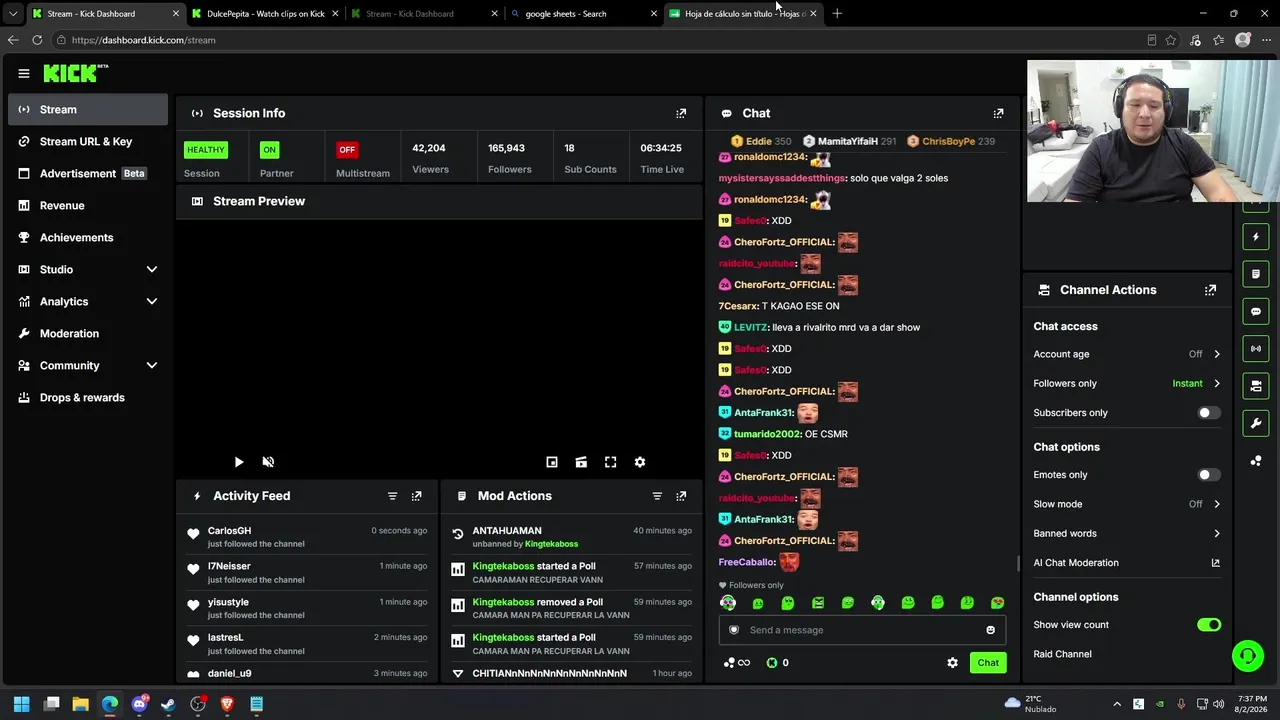Open Followers only Instant setting
The width and height of the screenshot is (1280, 720).
tap(1127, 383)
